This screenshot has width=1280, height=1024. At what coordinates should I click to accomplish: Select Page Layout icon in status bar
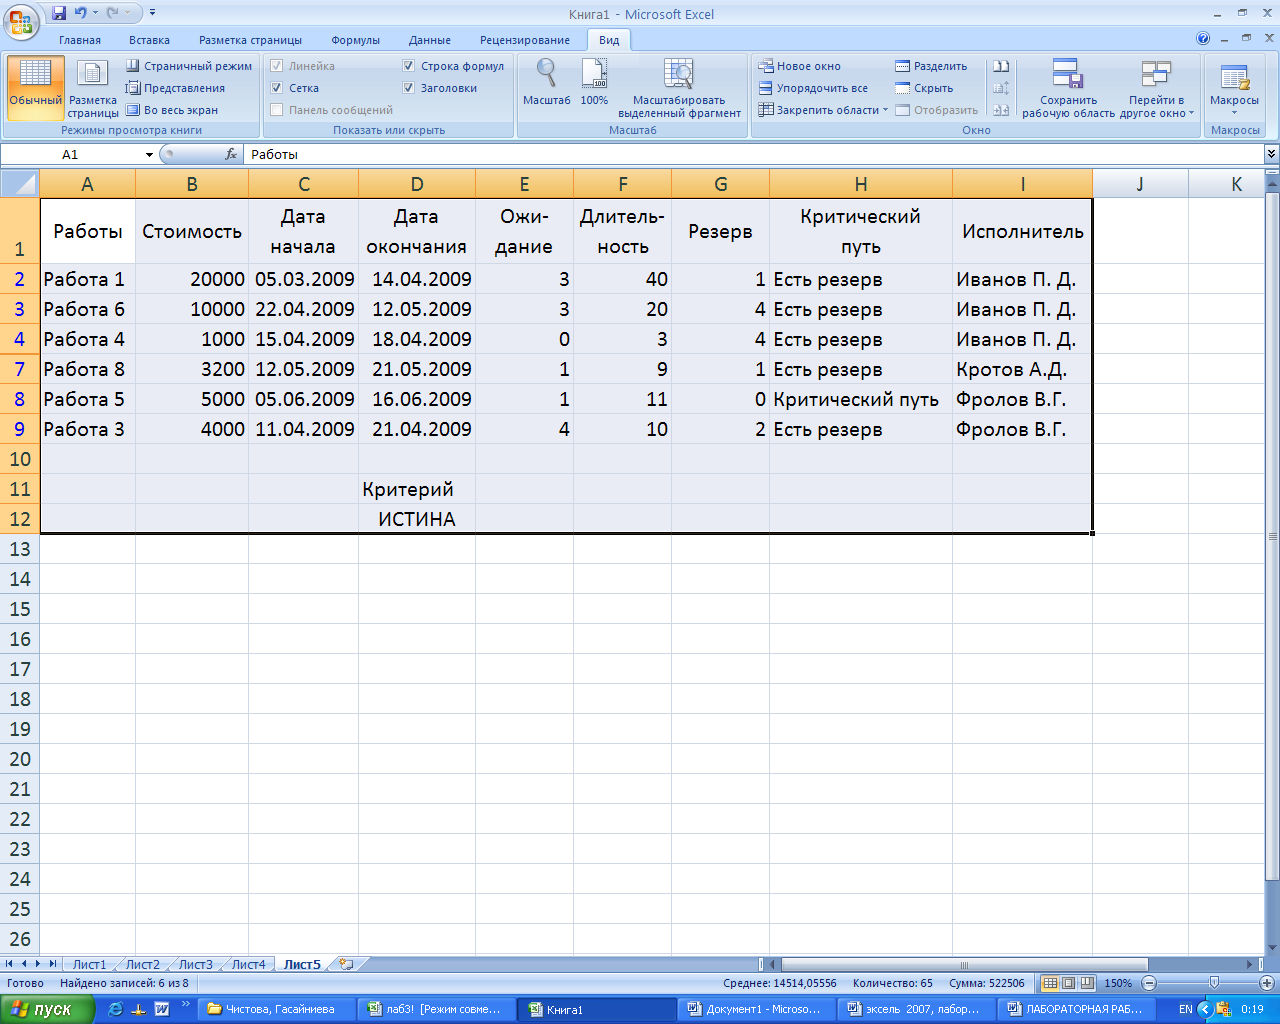[1068, 983]
